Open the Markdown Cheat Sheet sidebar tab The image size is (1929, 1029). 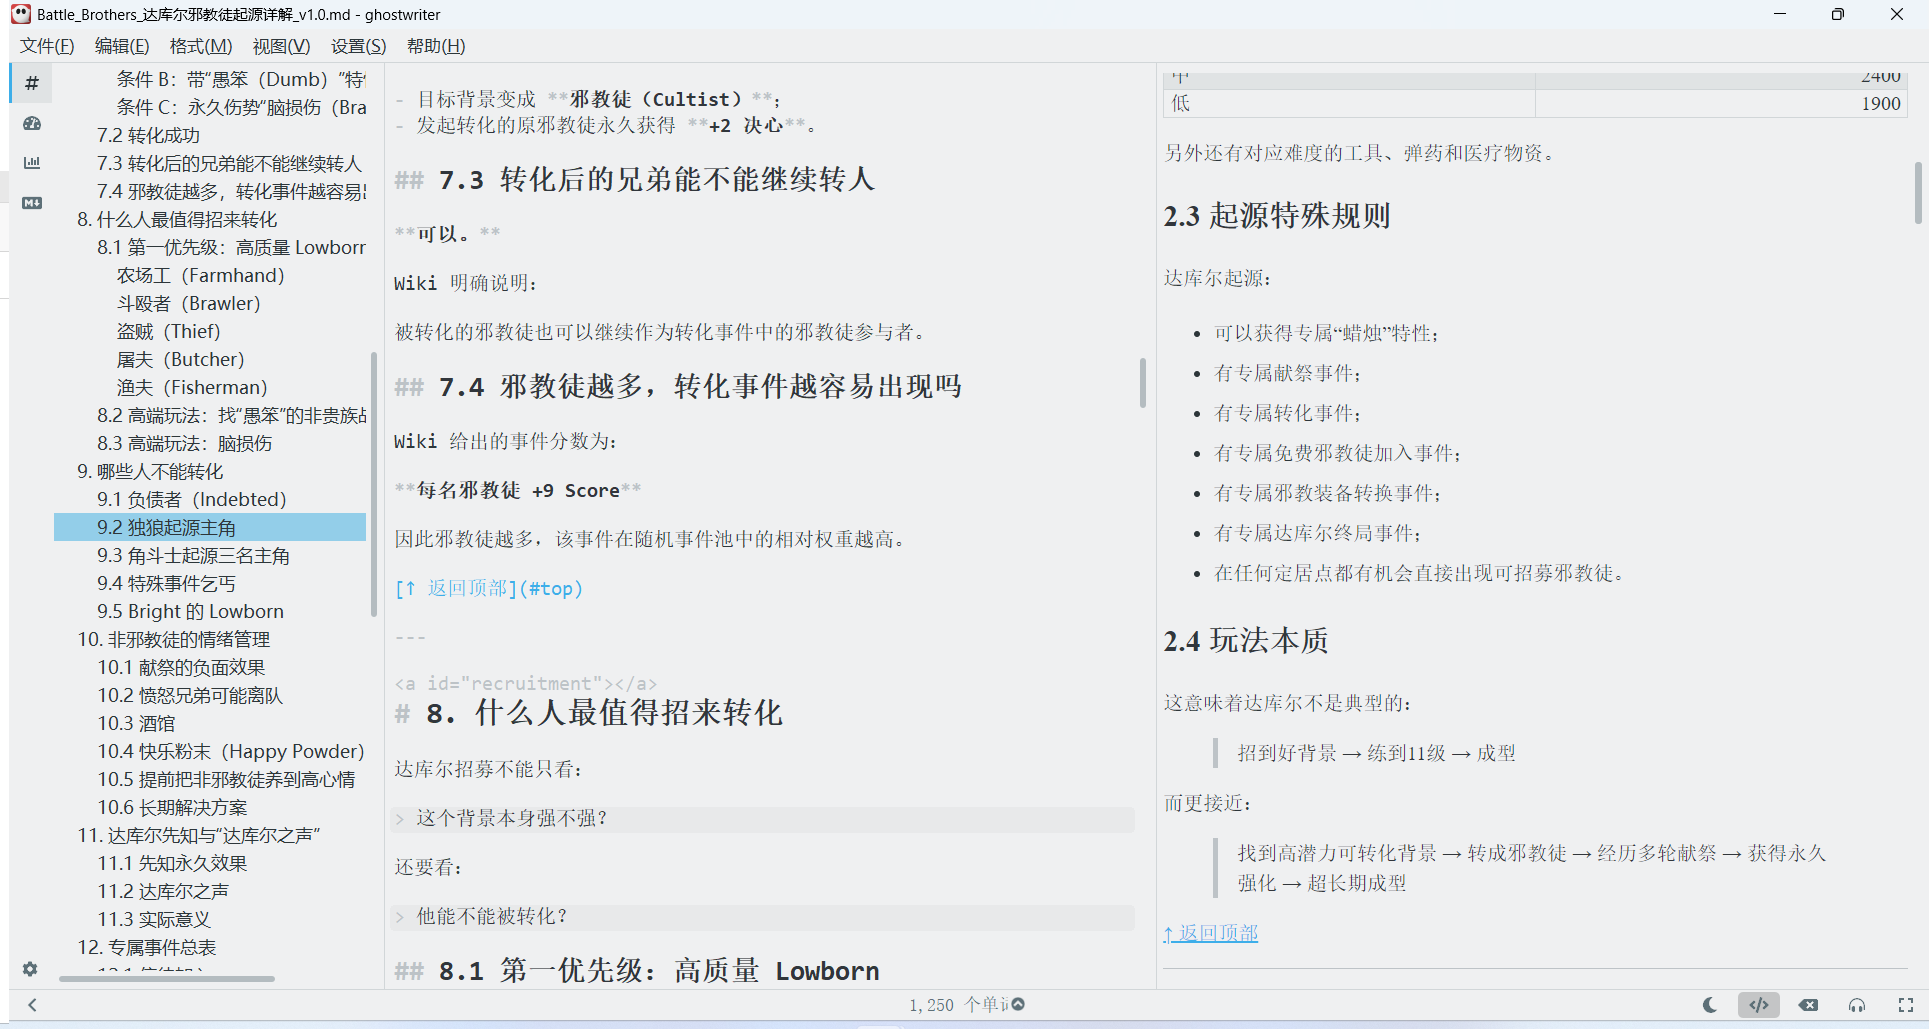tap(32, 203)
